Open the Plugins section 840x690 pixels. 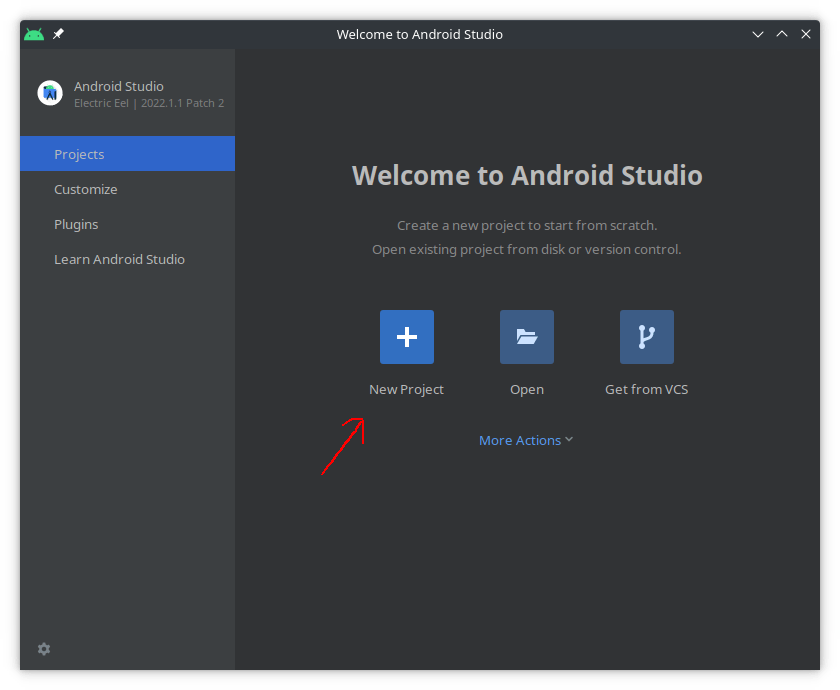(76, 224)
